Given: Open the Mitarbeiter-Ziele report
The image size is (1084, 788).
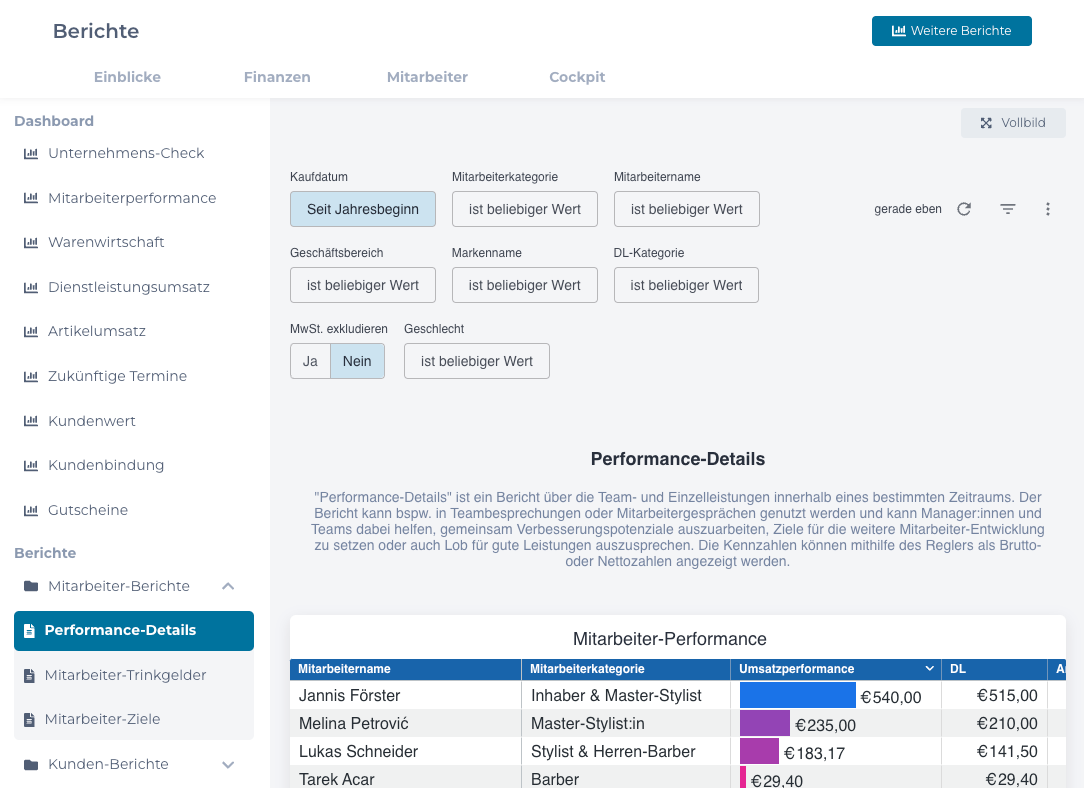Looking at the screenshot, I should [x=102, y=719].
